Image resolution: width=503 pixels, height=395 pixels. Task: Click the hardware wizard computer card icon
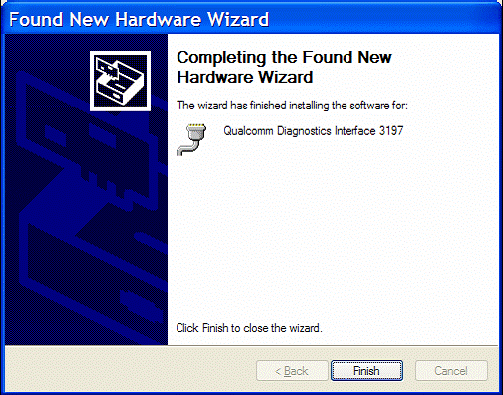coord(120,81)
